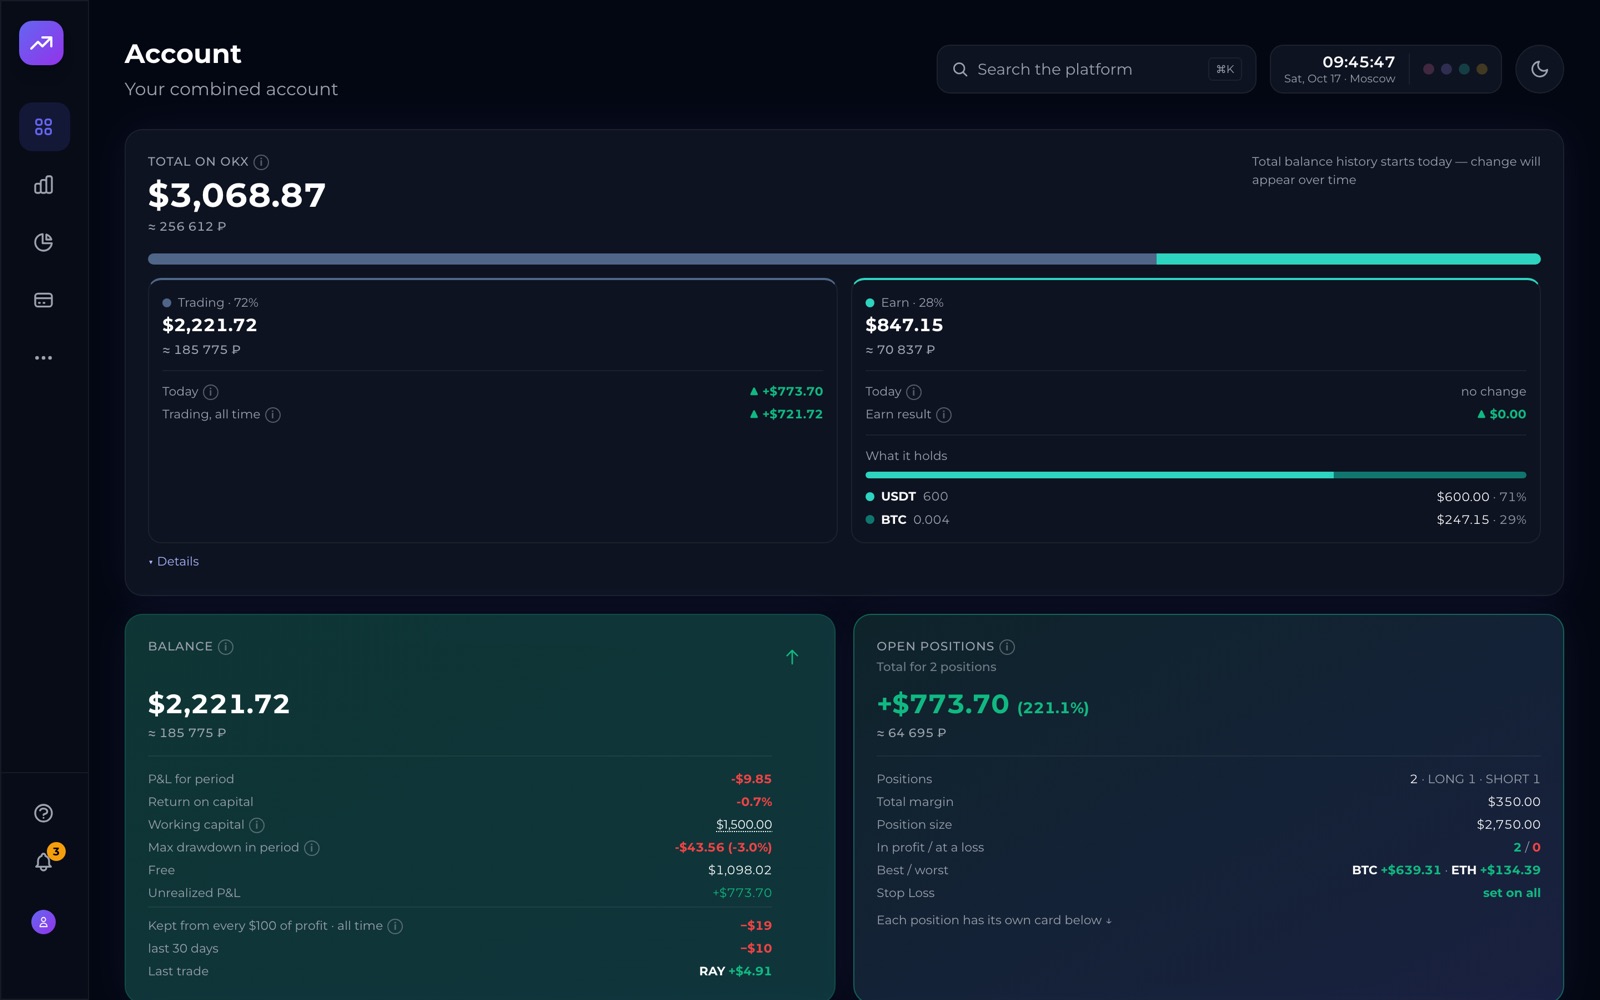
Task: Toggle dark mode with the moon button
Action: tap(1540, 69)
